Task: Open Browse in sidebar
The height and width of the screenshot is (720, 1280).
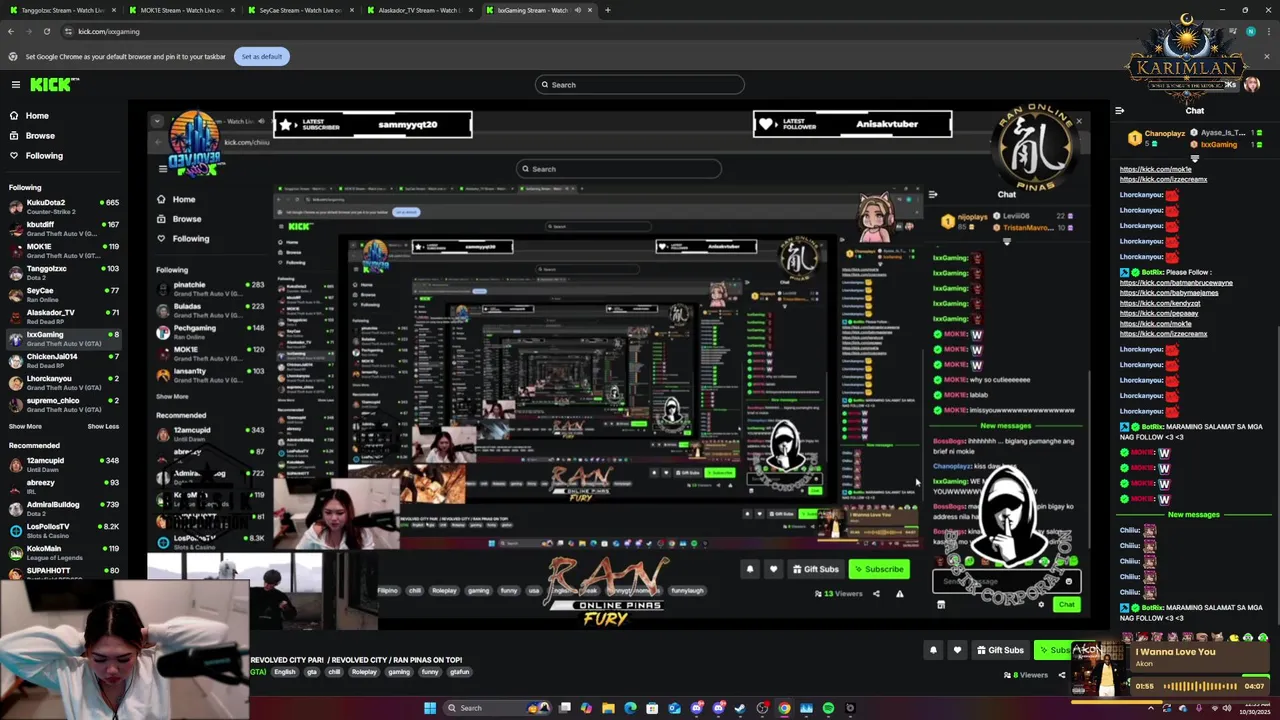Action: (x=40, y=136)
